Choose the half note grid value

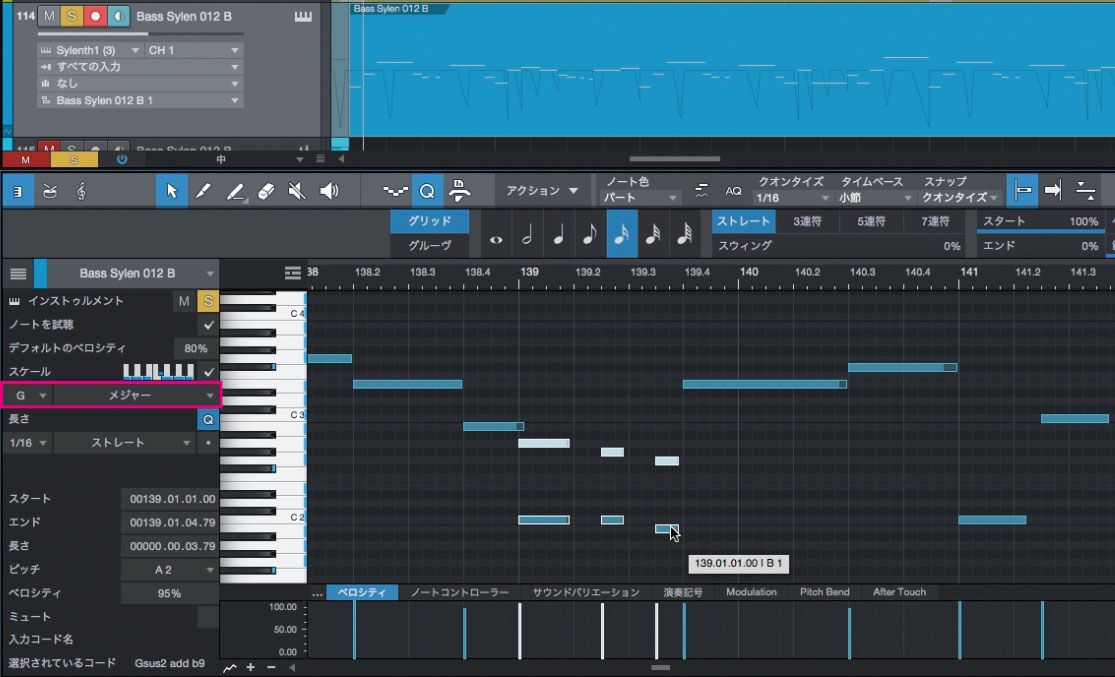(528, 234)
